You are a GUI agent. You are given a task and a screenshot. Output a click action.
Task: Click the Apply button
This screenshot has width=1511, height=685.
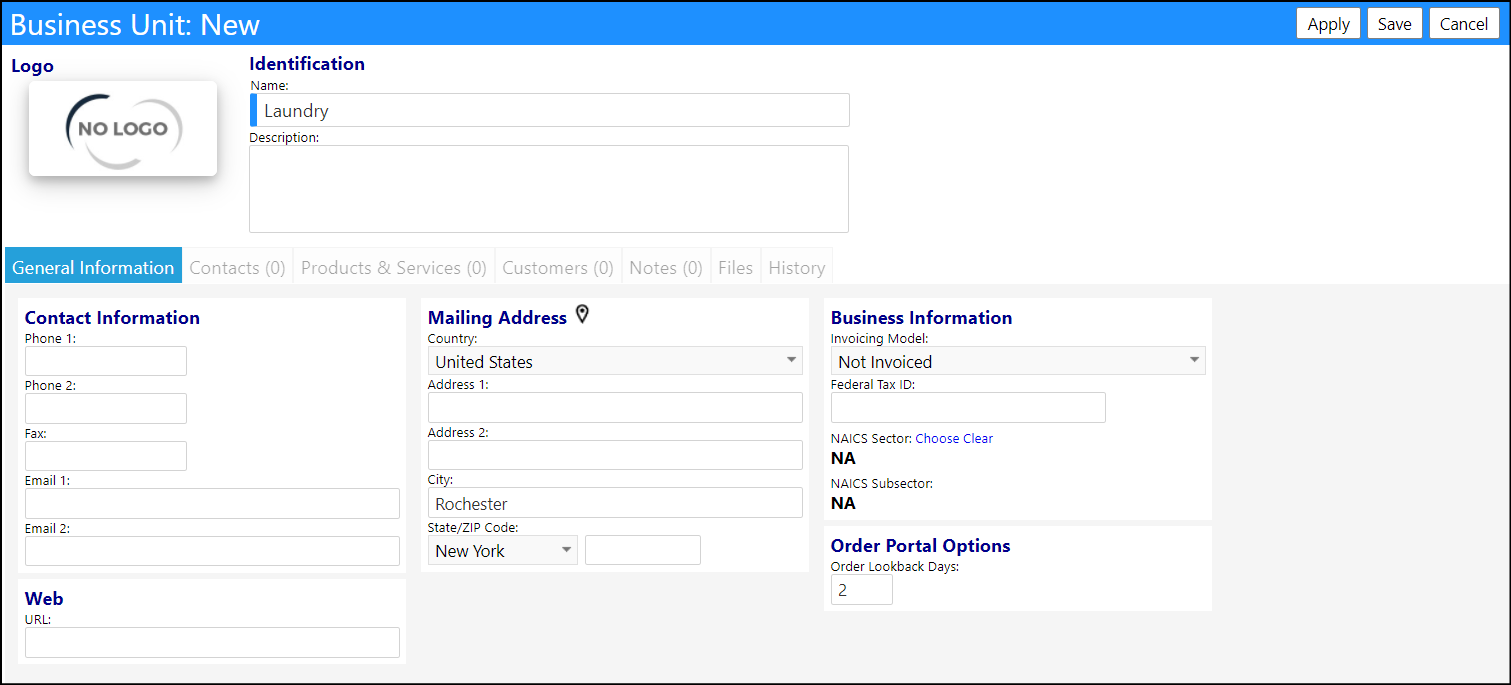click(x=1328, y=24)
